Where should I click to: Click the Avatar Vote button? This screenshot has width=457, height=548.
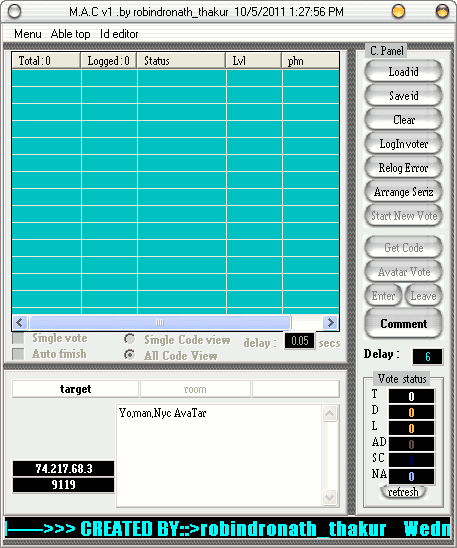coord(404,272)
